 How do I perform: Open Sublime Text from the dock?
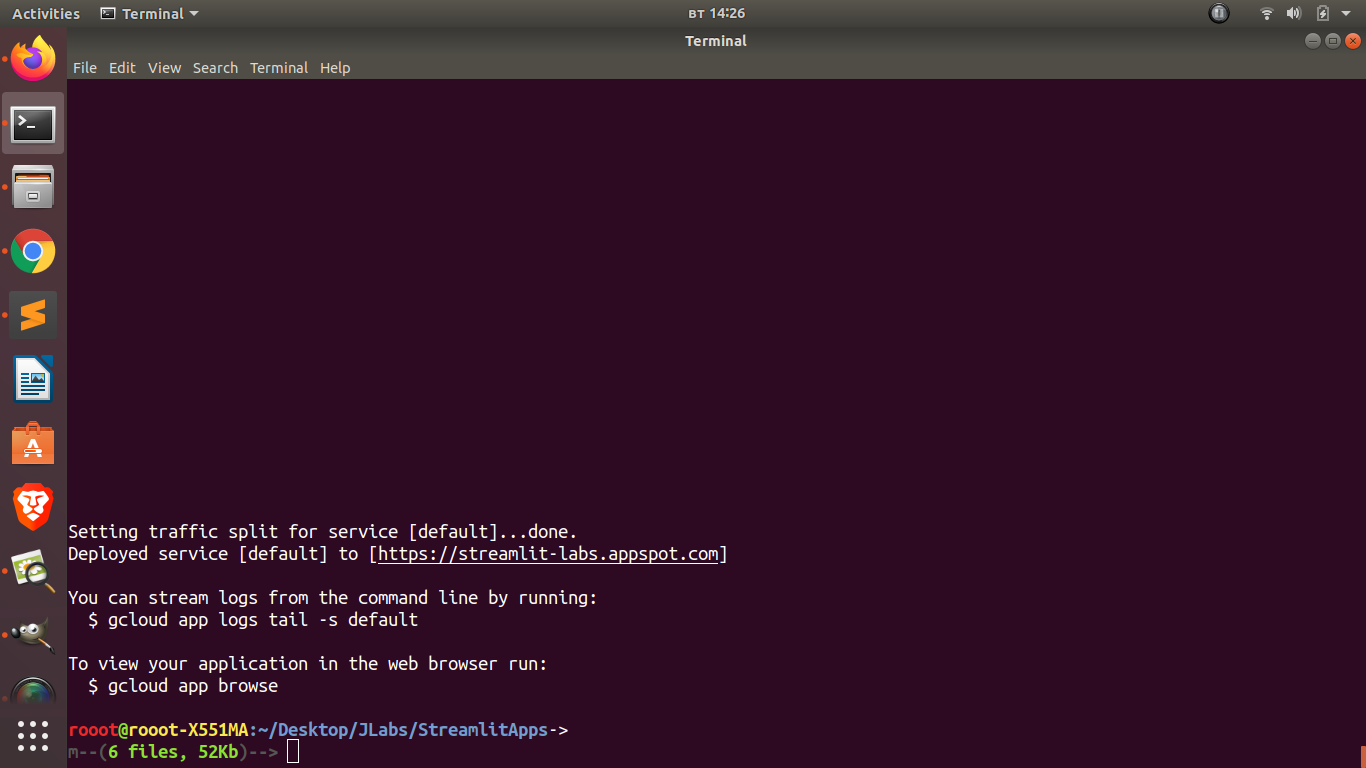pos(33,315)
